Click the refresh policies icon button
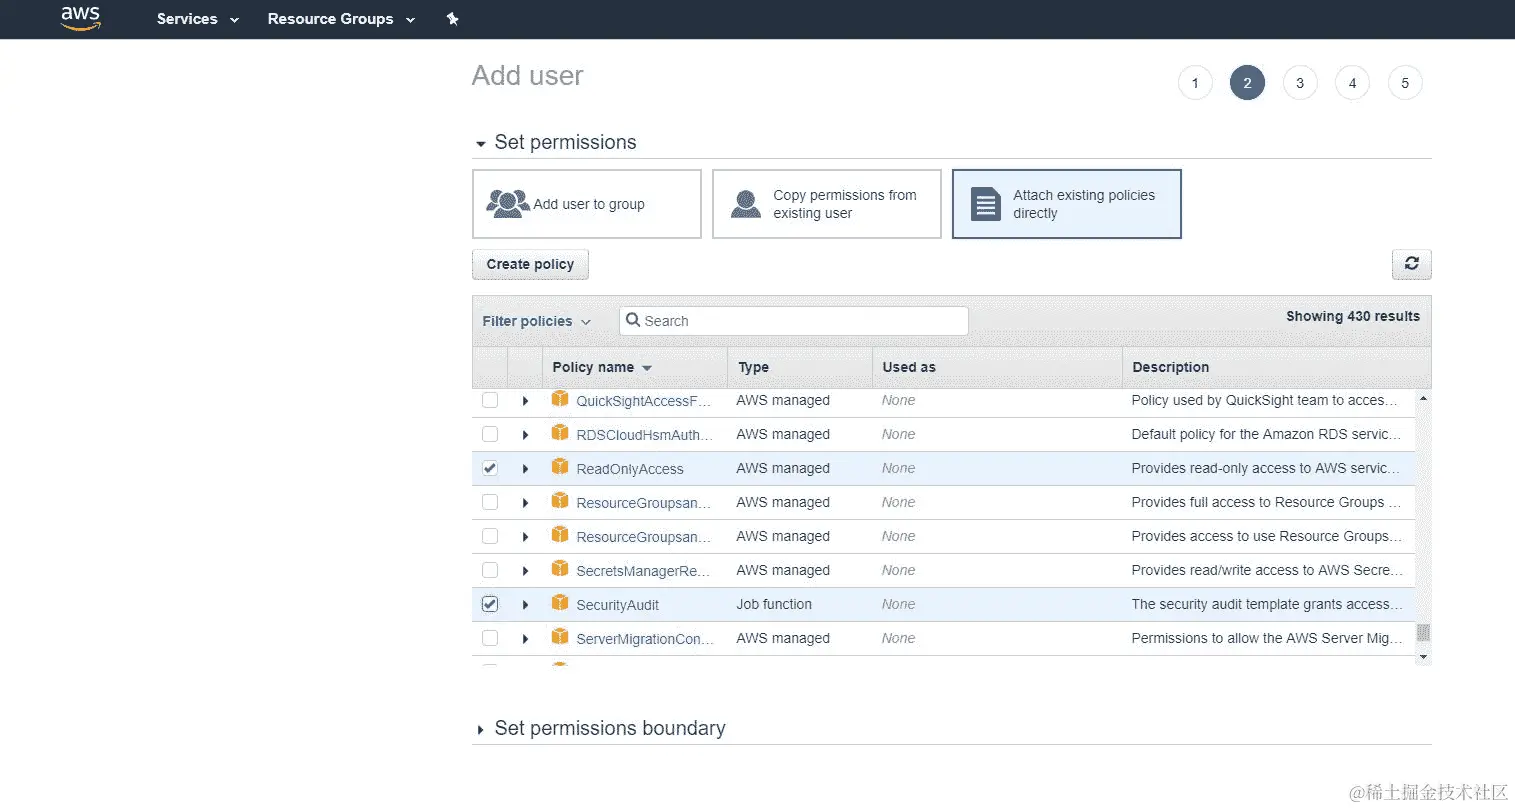 [1411, 264]
